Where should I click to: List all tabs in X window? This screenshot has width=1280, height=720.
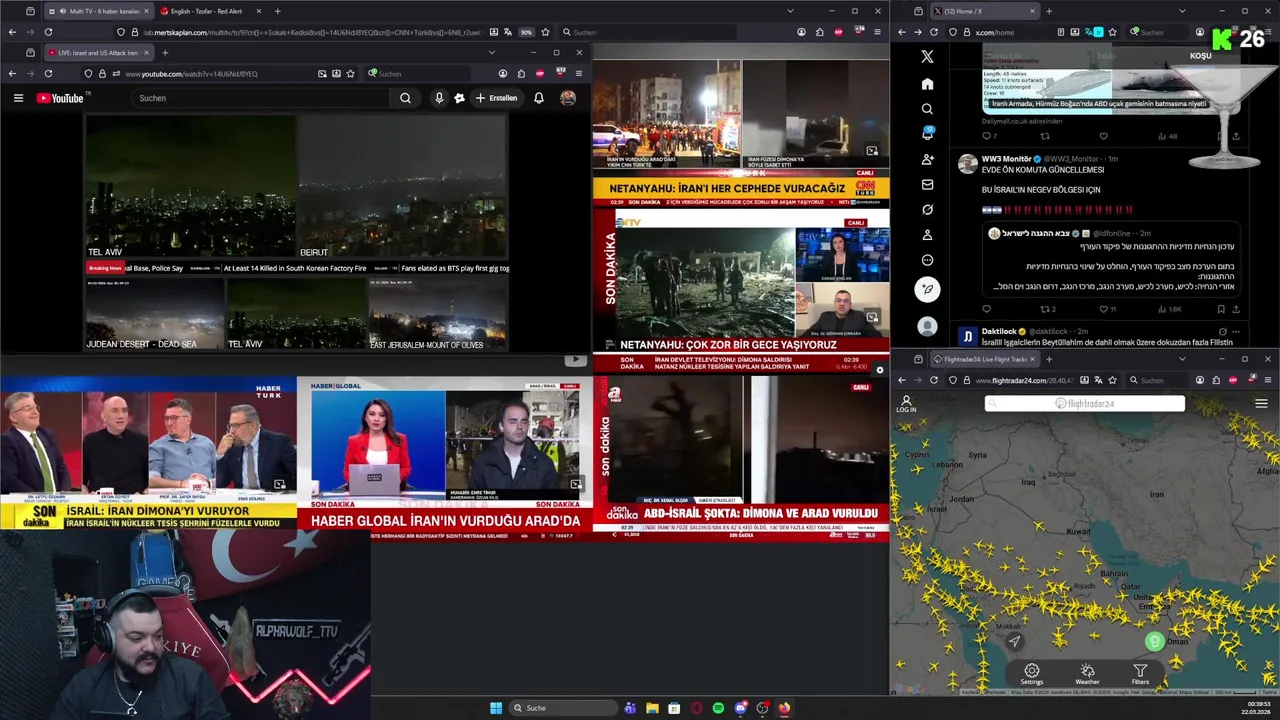1182,11
